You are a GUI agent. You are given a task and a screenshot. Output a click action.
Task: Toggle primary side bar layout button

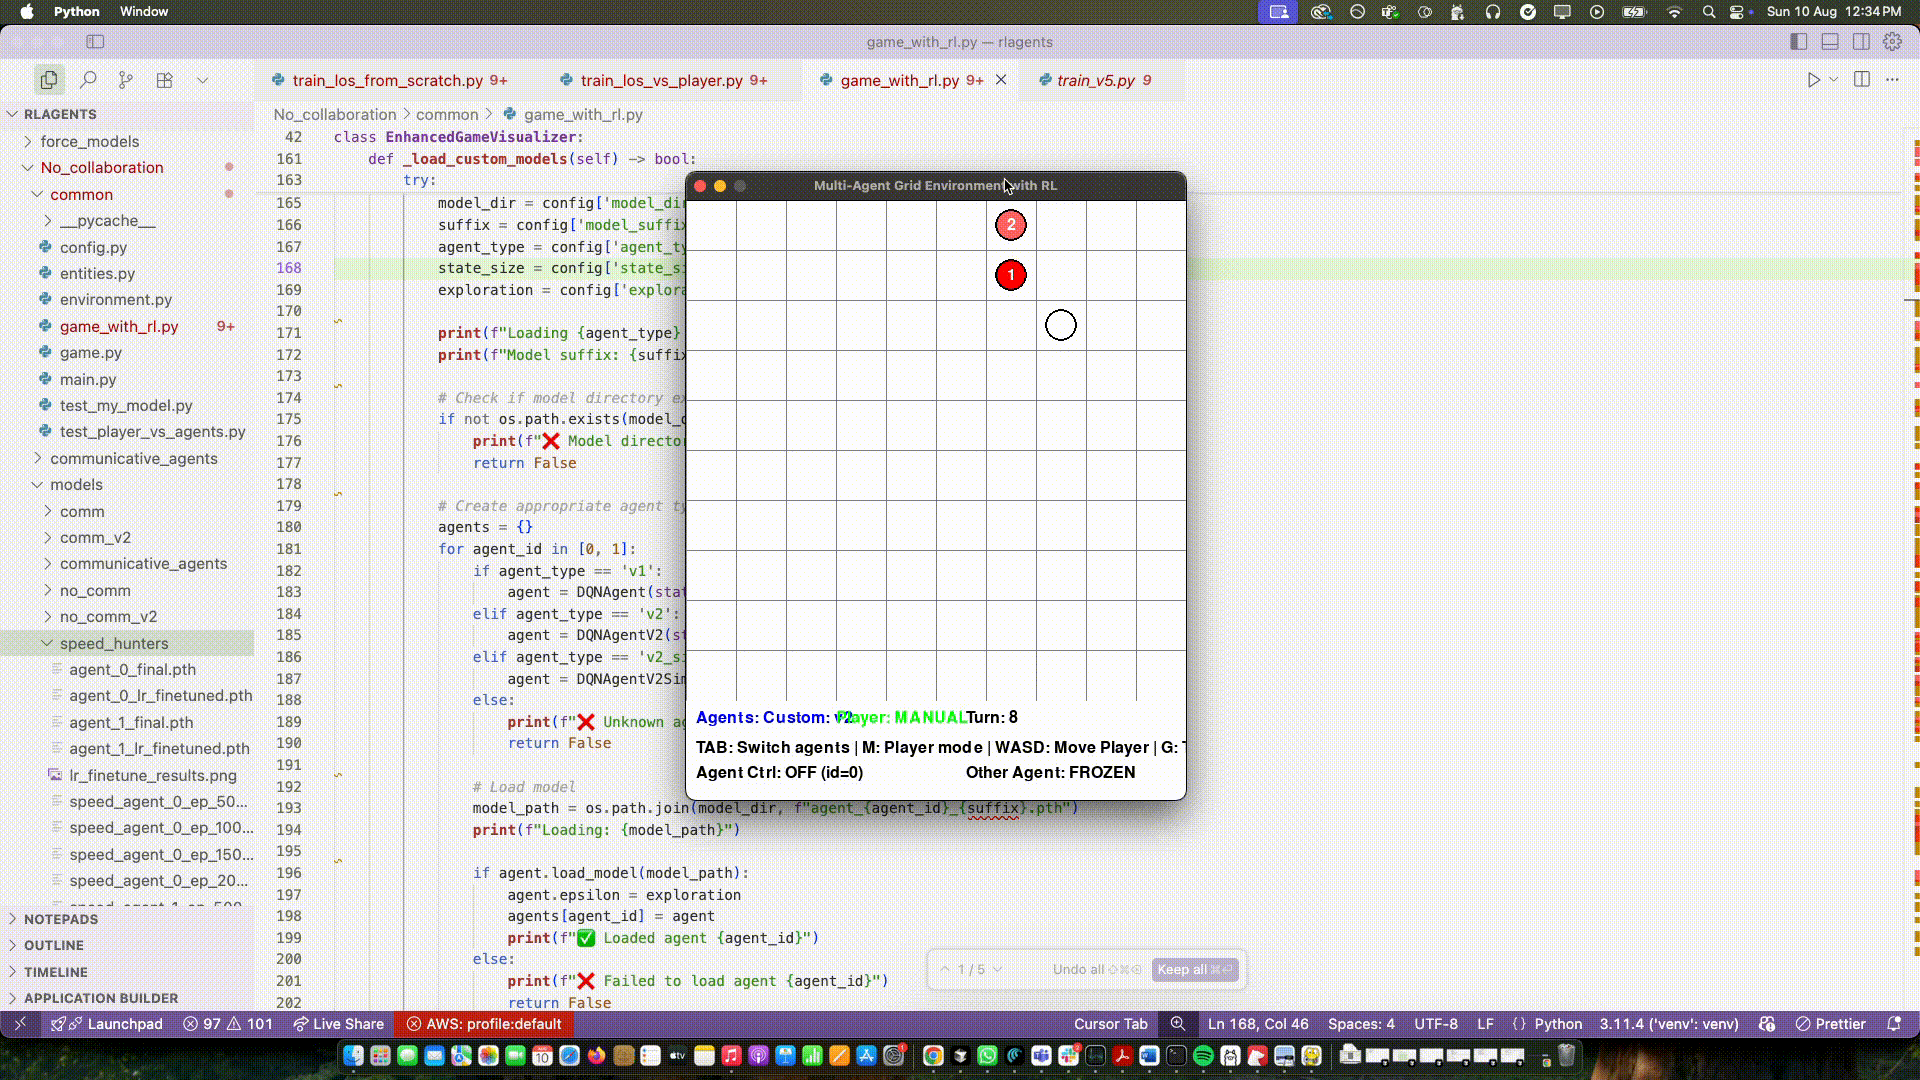1798,42
